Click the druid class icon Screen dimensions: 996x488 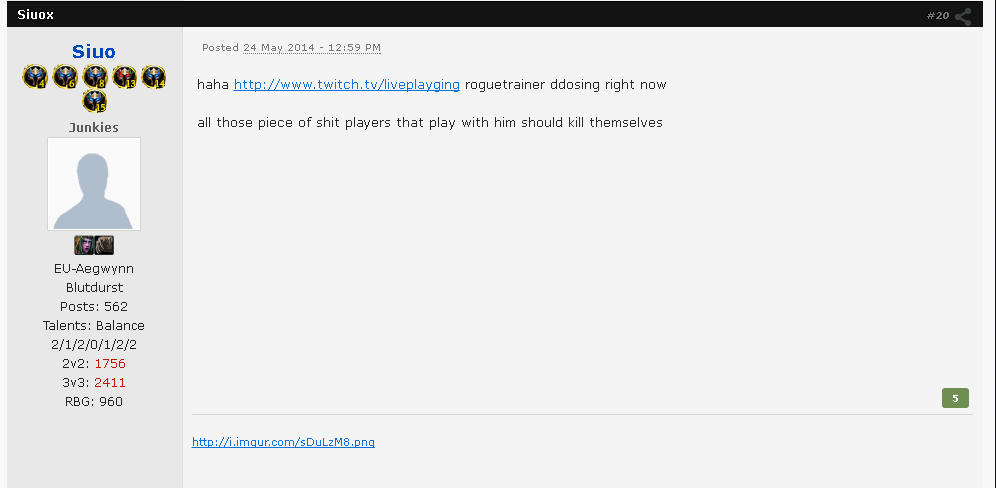(x=104, y=245)
